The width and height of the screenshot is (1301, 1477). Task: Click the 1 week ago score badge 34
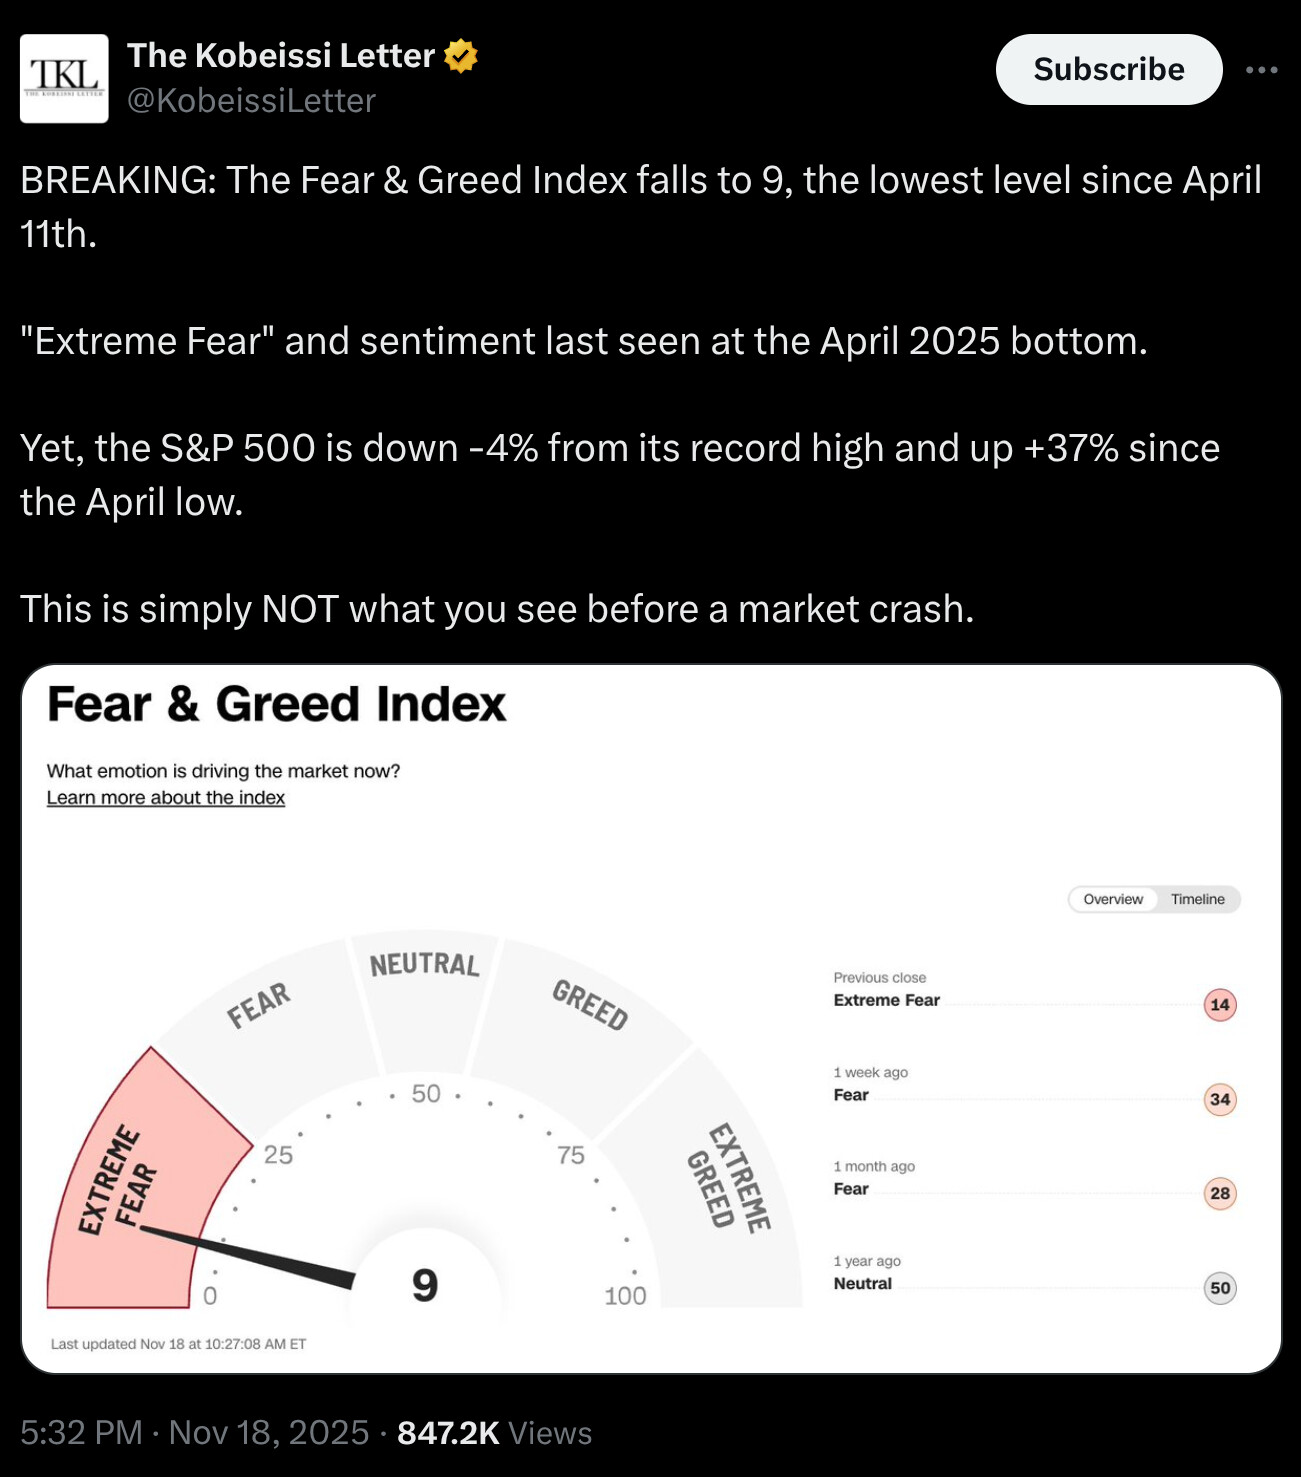pyautogui.click(x=1219, y=1099)
